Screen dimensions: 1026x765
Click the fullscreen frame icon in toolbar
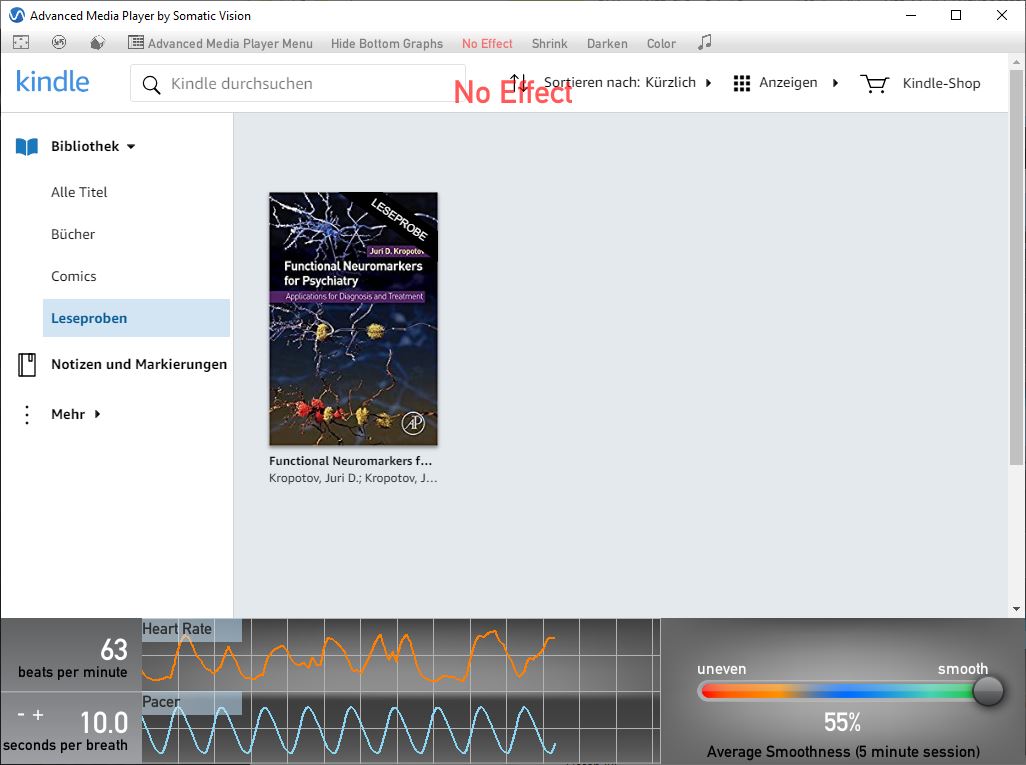(x=21, y=43)
